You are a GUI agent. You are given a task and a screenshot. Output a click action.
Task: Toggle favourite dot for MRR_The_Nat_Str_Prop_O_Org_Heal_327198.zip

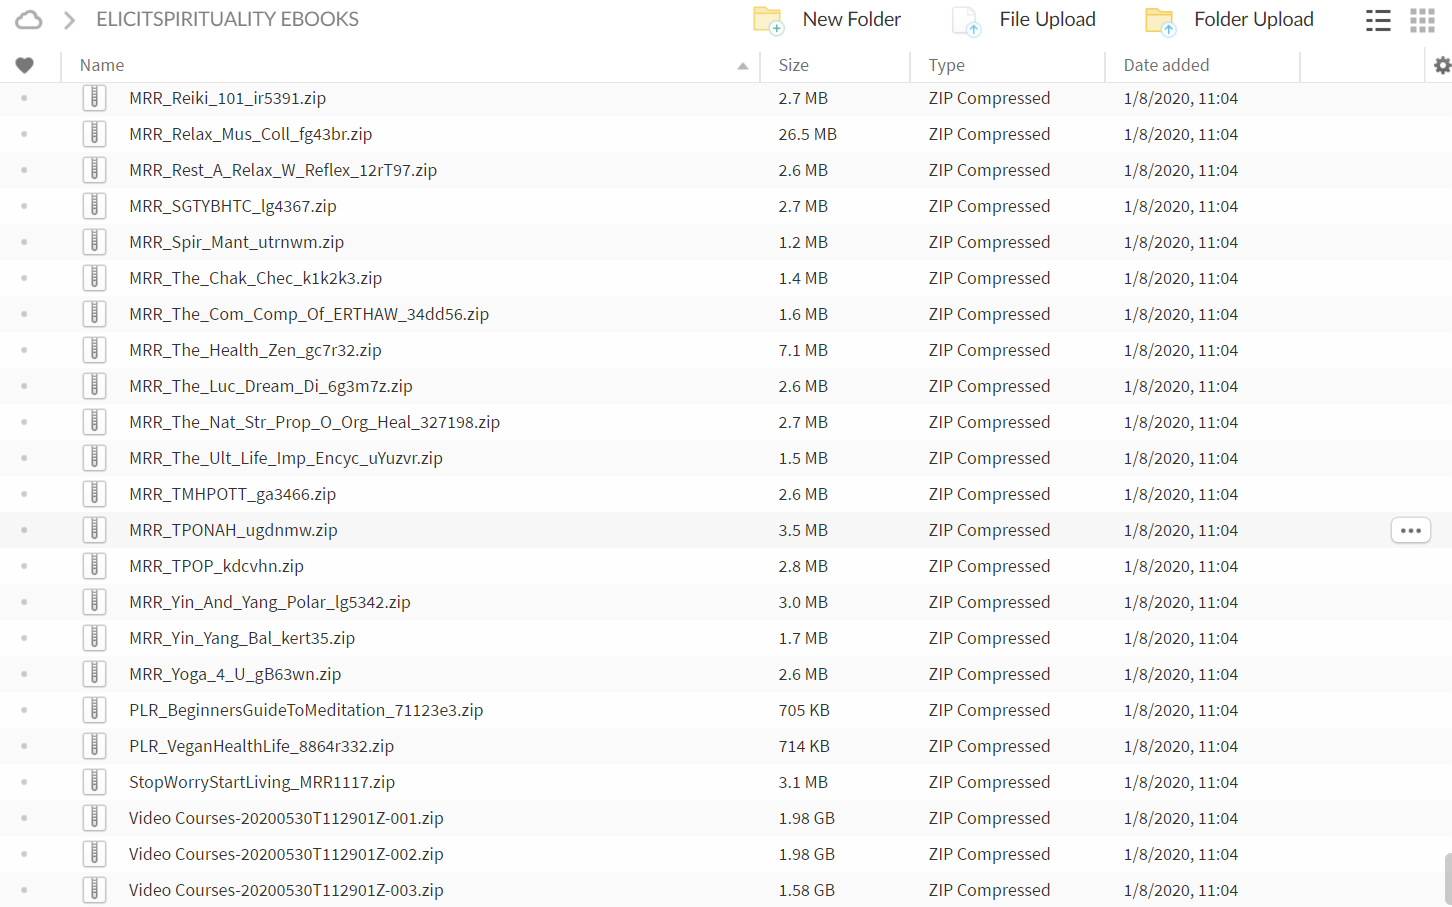(x=24, y=422)
